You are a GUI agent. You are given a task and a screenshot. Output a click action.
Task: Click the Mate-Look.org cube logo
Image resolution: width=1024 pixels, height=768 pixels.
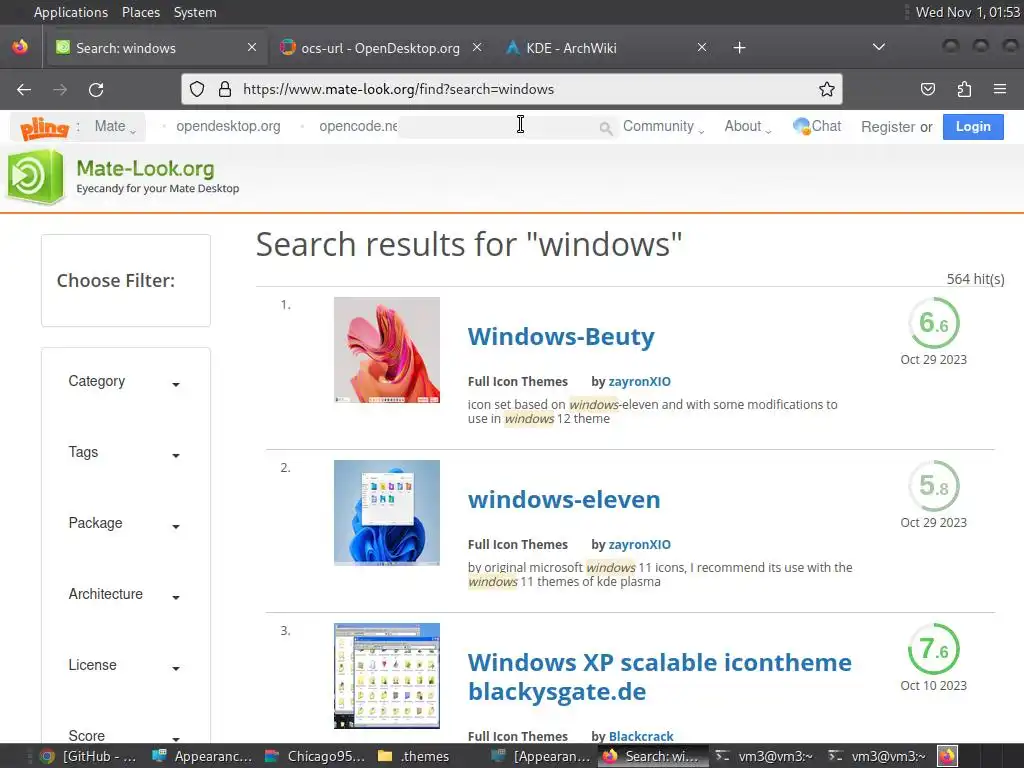tap(35, 176)
